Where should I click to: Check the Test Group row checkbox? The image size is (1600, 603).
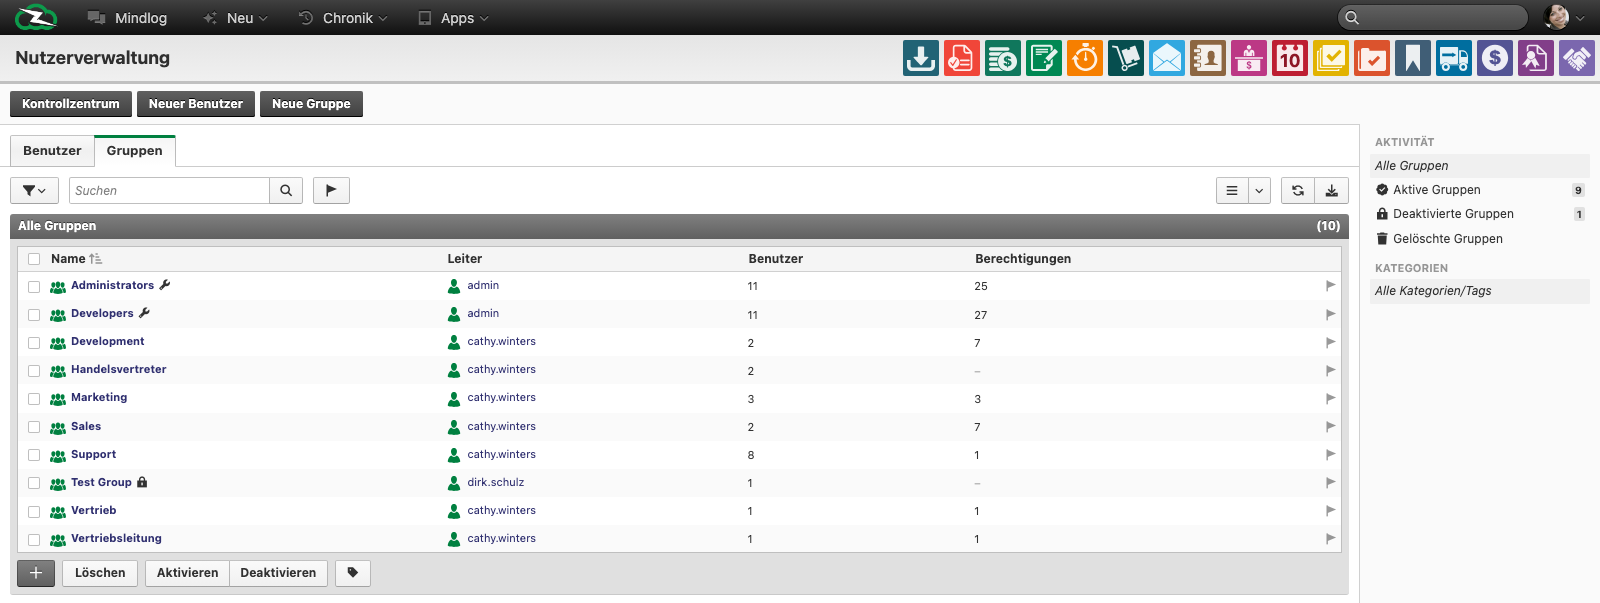coord(34,483)
